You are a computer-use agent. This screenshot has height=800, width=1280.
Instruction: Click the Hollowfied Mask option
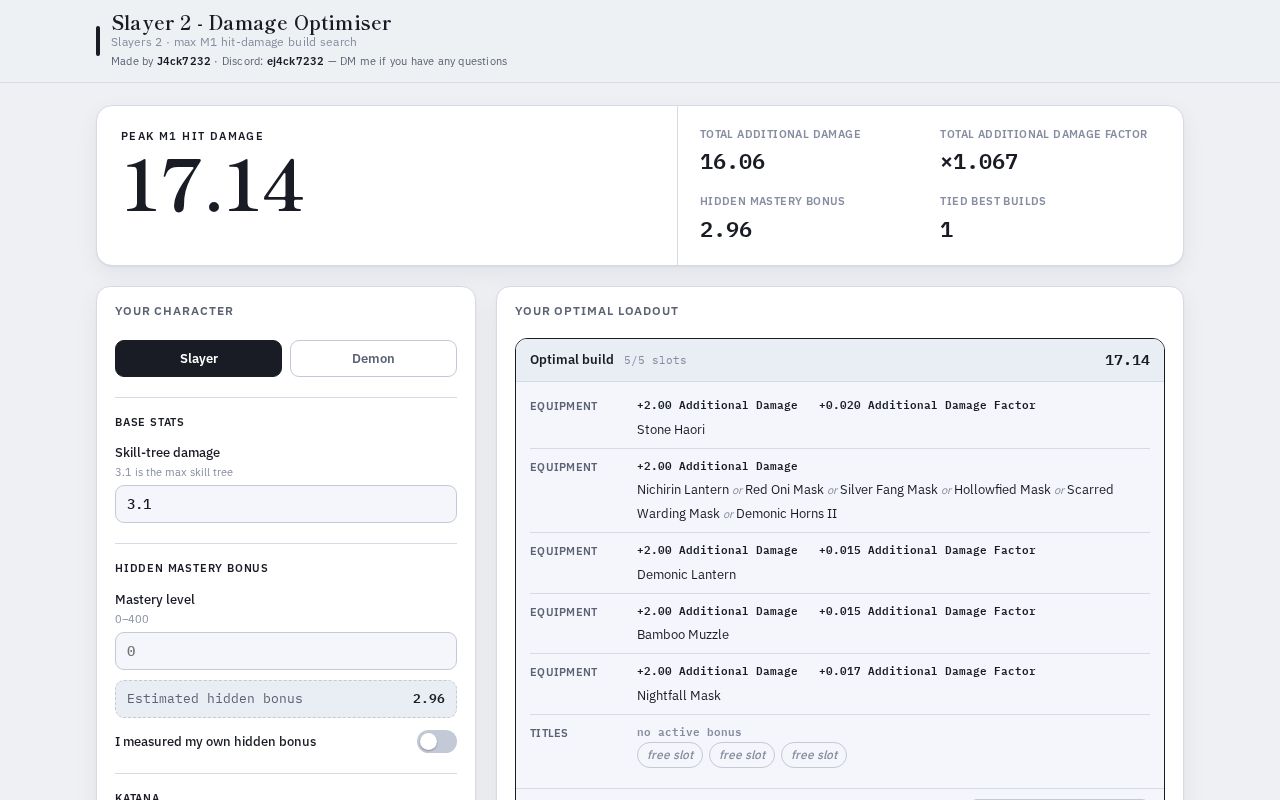click(x=1002, y=489)
